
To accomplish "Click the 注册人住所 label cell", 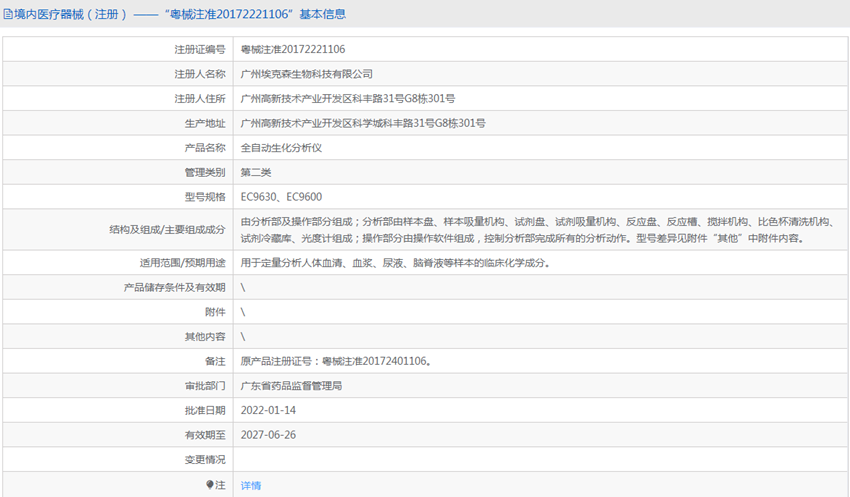I will click(118, 99).
